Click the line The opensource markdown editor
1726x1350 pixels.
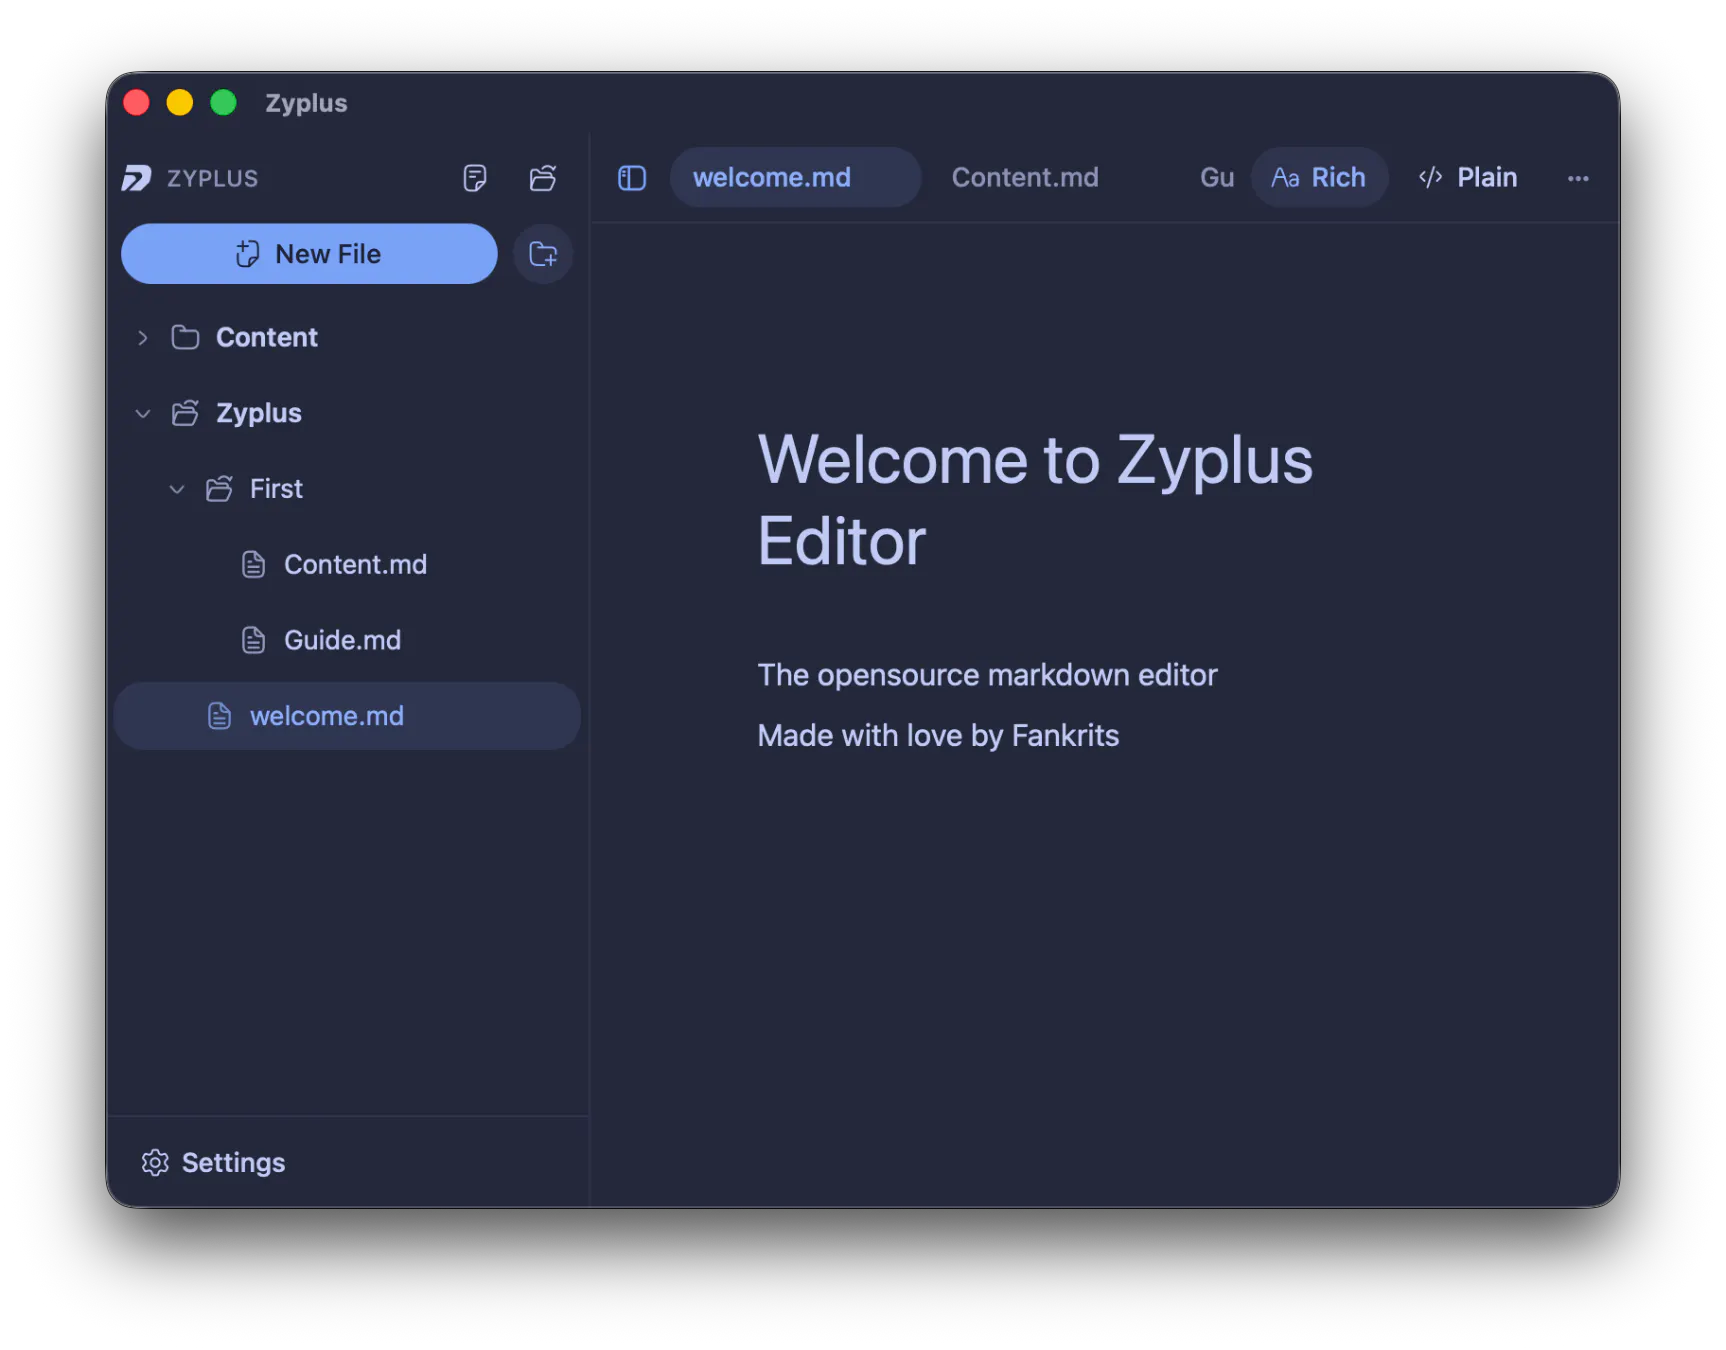tap(987, 675)
